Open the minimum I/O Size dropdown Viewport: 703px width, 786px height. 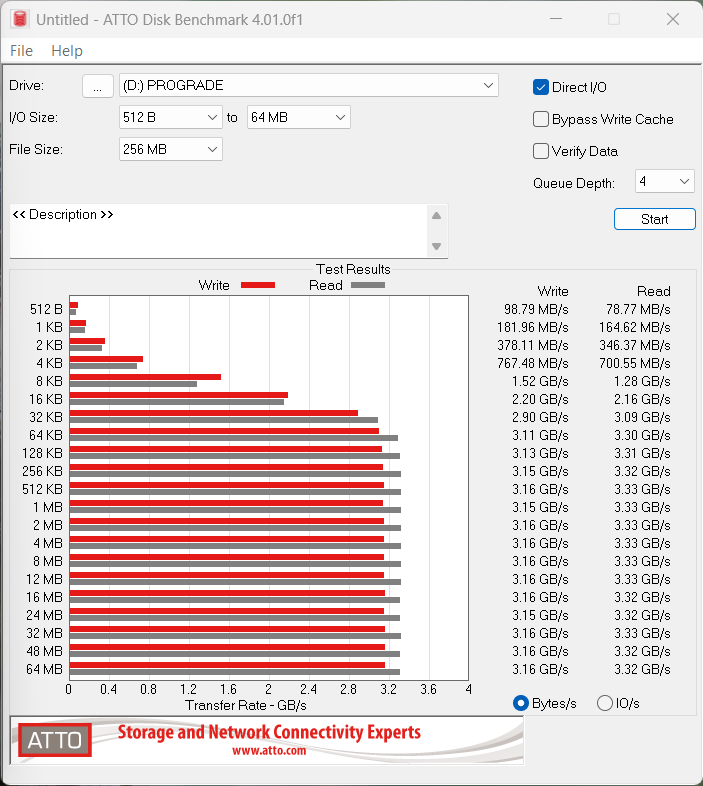click(x=212, y=117)
